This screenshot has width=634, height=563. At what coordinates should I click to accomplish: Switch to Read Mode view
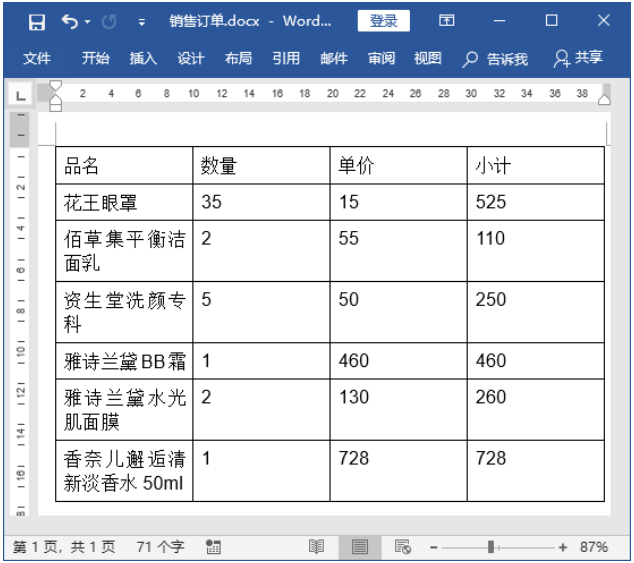(x=316, y=547)
